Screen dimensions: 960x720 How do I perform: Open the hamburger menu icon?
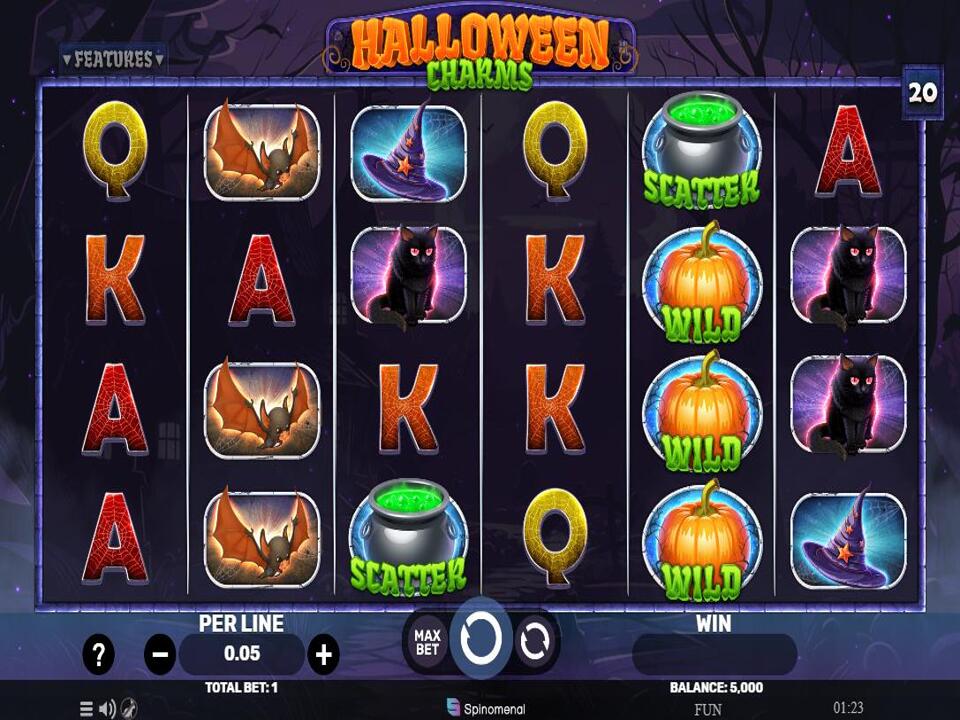click(x=86, y=709)
